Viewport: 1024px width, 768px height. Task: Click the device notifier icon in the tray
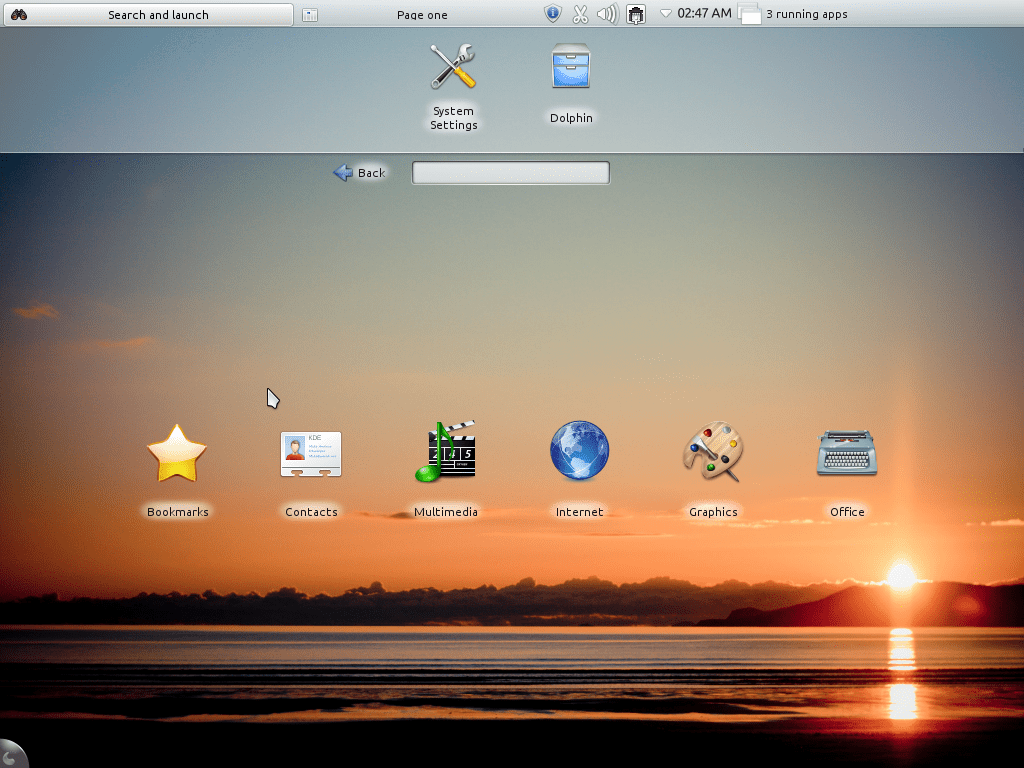[x=636, y=14]
